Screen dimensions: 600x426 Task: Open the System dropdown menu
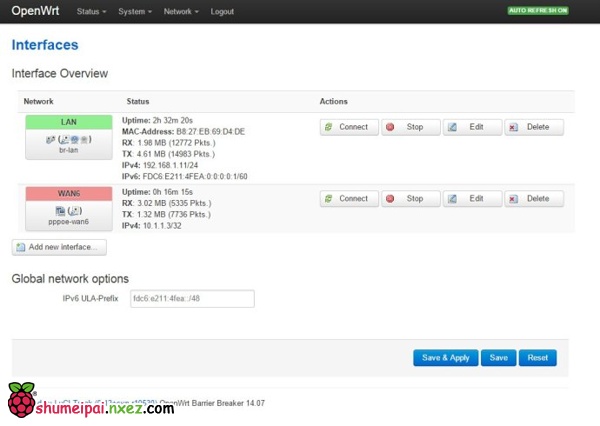point(135,11)
